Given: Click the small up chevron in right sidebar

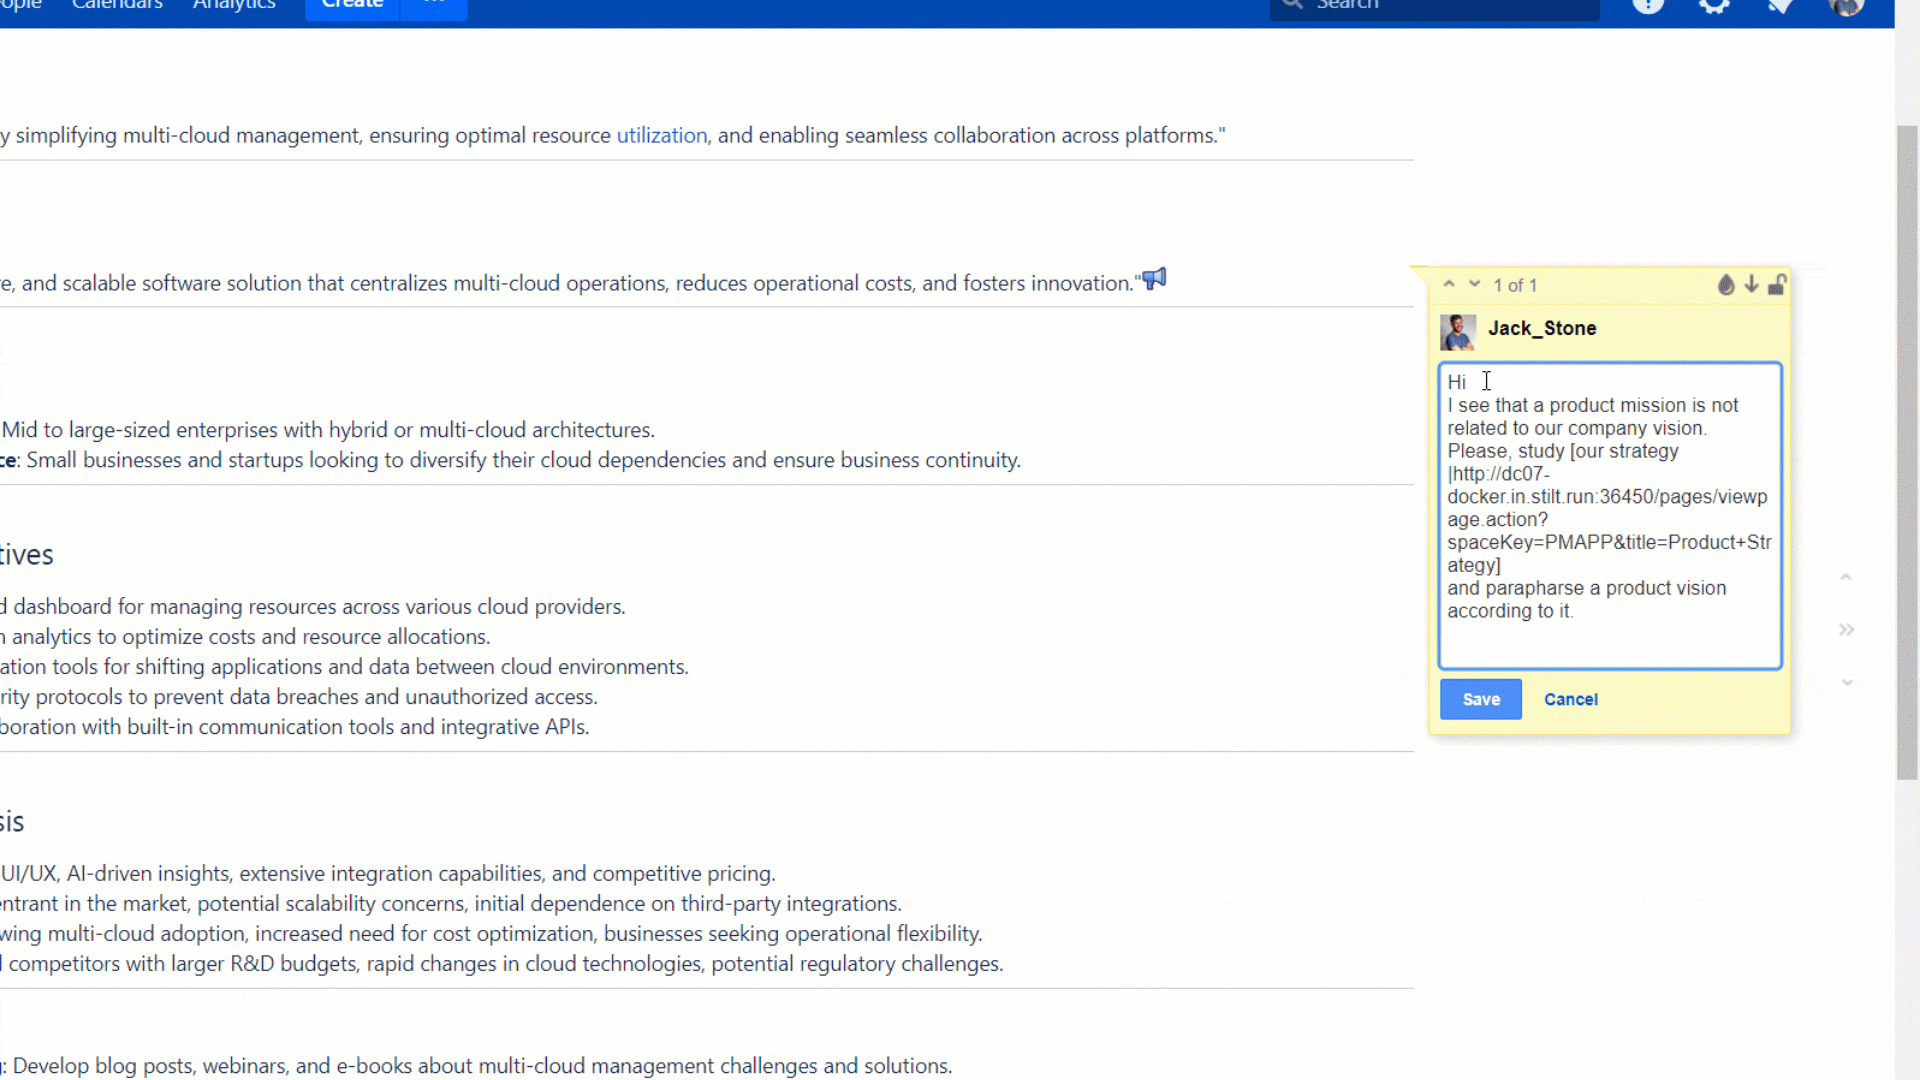Looking at the screenshot, I should pyautogui.click(x=1846, y=578).
